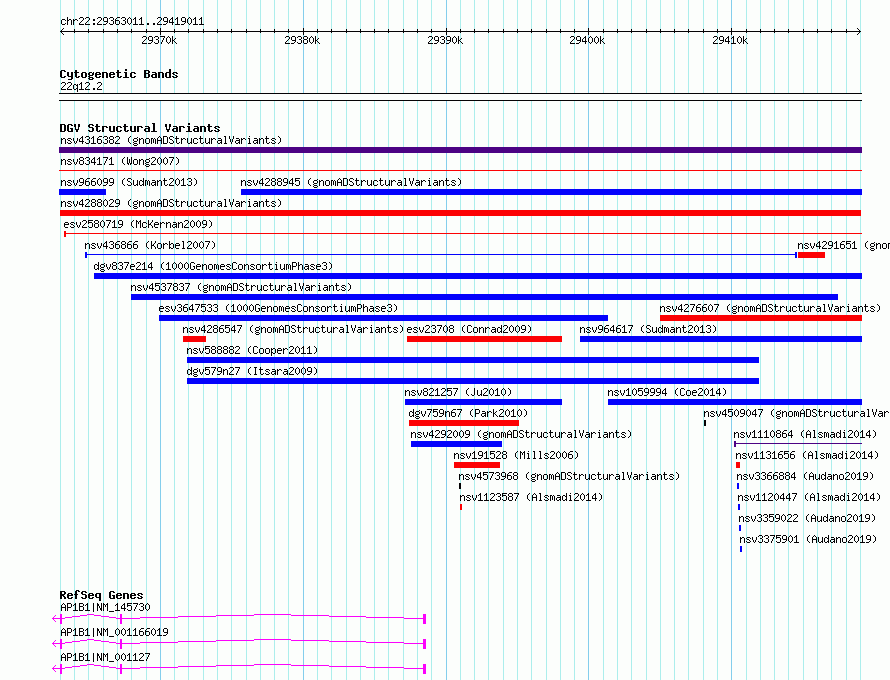This screenshot has height=680, width=890.
Task: Click the DGV Structural Variants track heading
Action: tap(140, 128)
